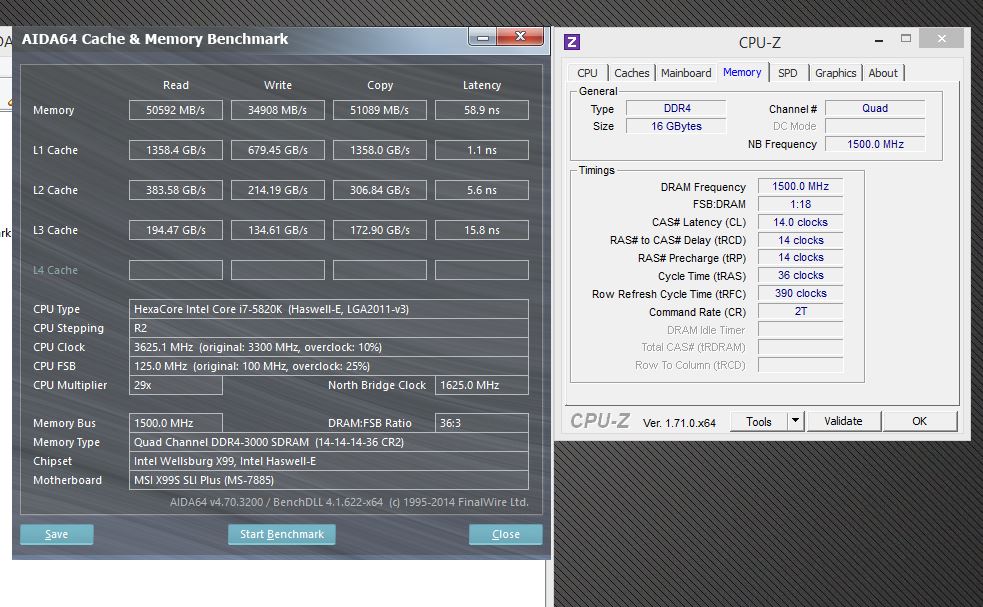
Task: Click the empty DC Mode field
Action: coord(875,126)
